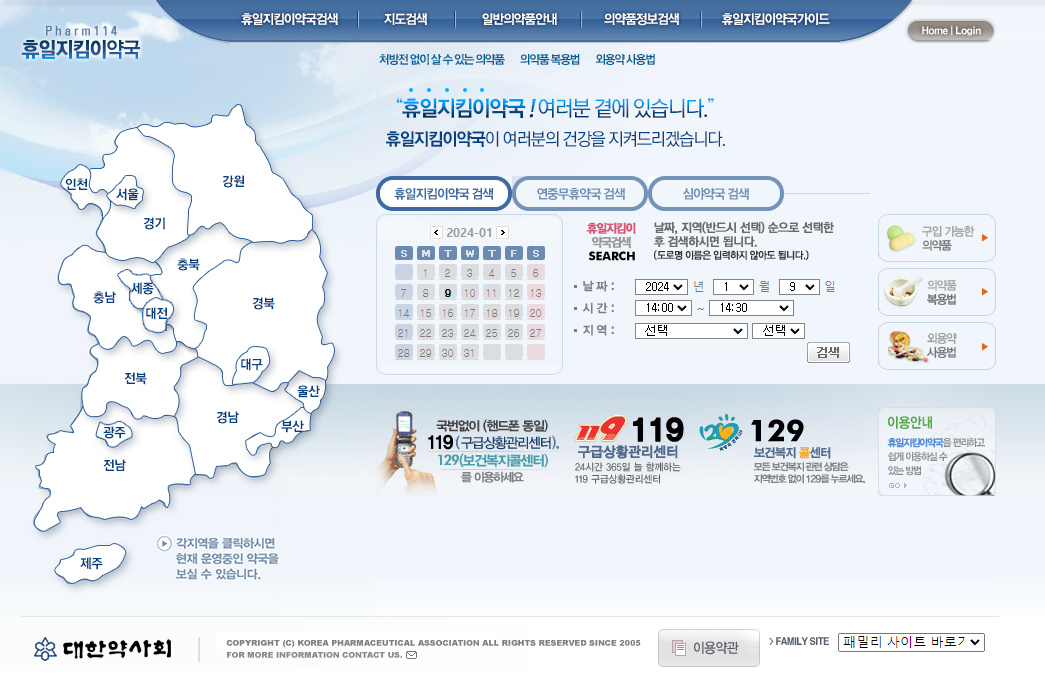
Task: Open the wide region 선택 dropdown
Action: pos(691,331)
